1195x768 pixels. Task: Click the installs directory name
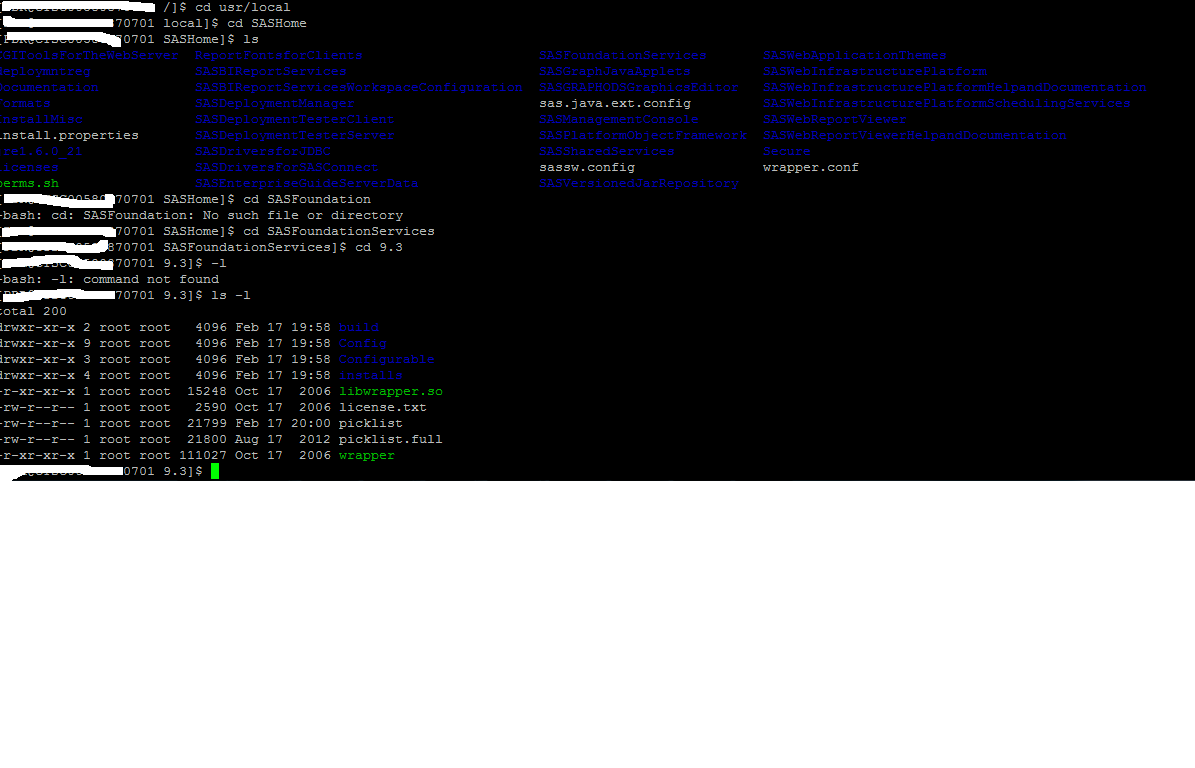[x=372, y=375]
